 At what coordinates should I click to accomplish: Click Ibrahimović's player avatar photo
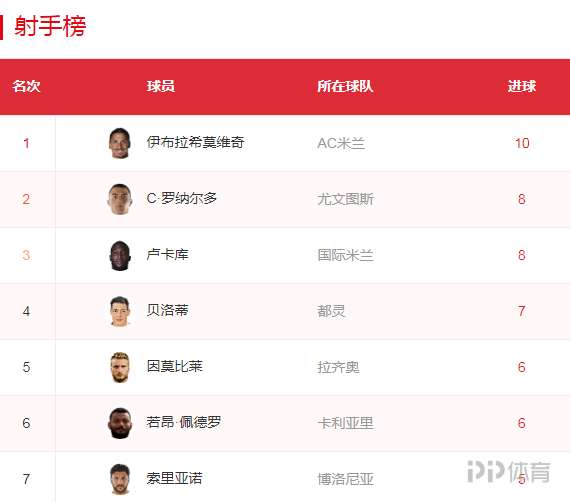point(120,143)
